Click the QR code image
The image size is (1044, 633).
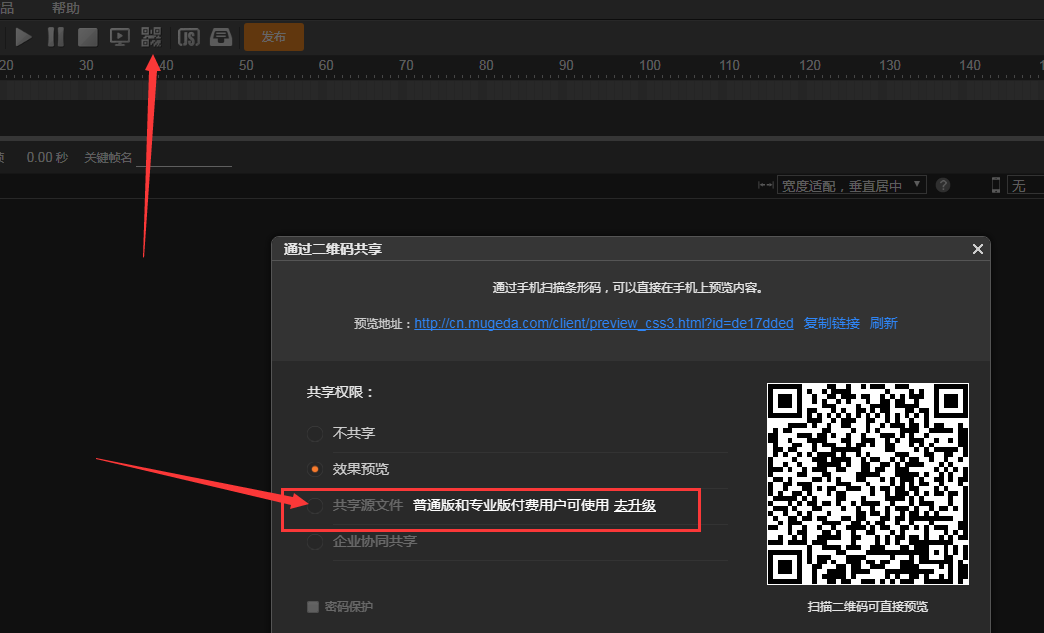click(x=868, y=484)
